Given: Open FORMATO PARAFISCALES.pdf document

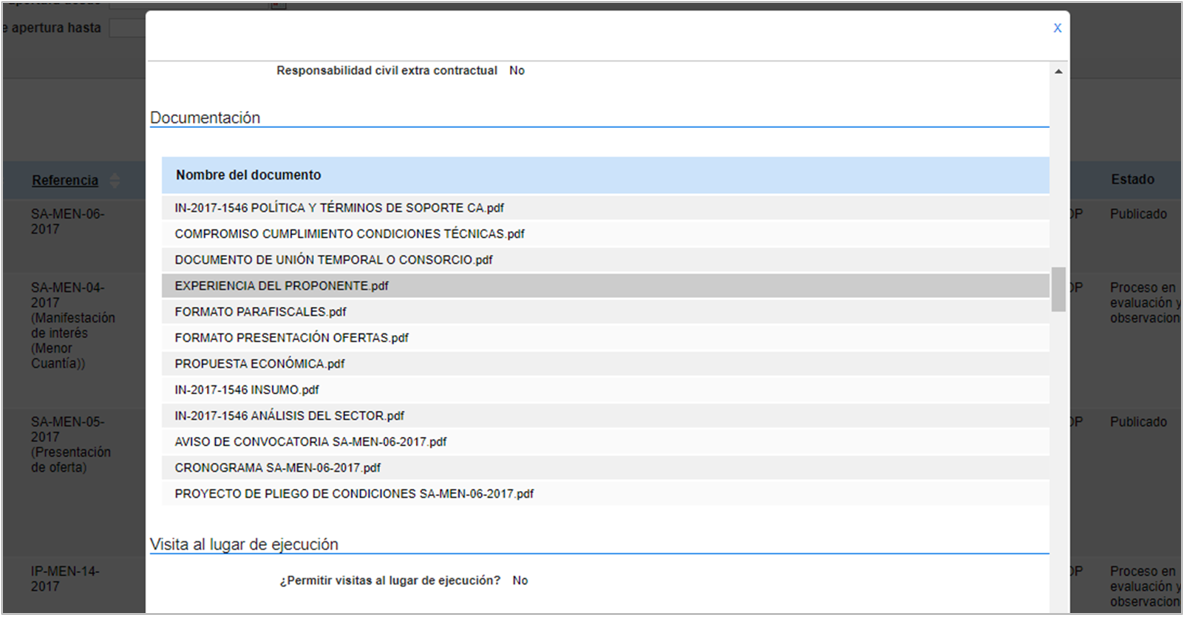Looking at the screenshot, I should [x=260, y=311].
